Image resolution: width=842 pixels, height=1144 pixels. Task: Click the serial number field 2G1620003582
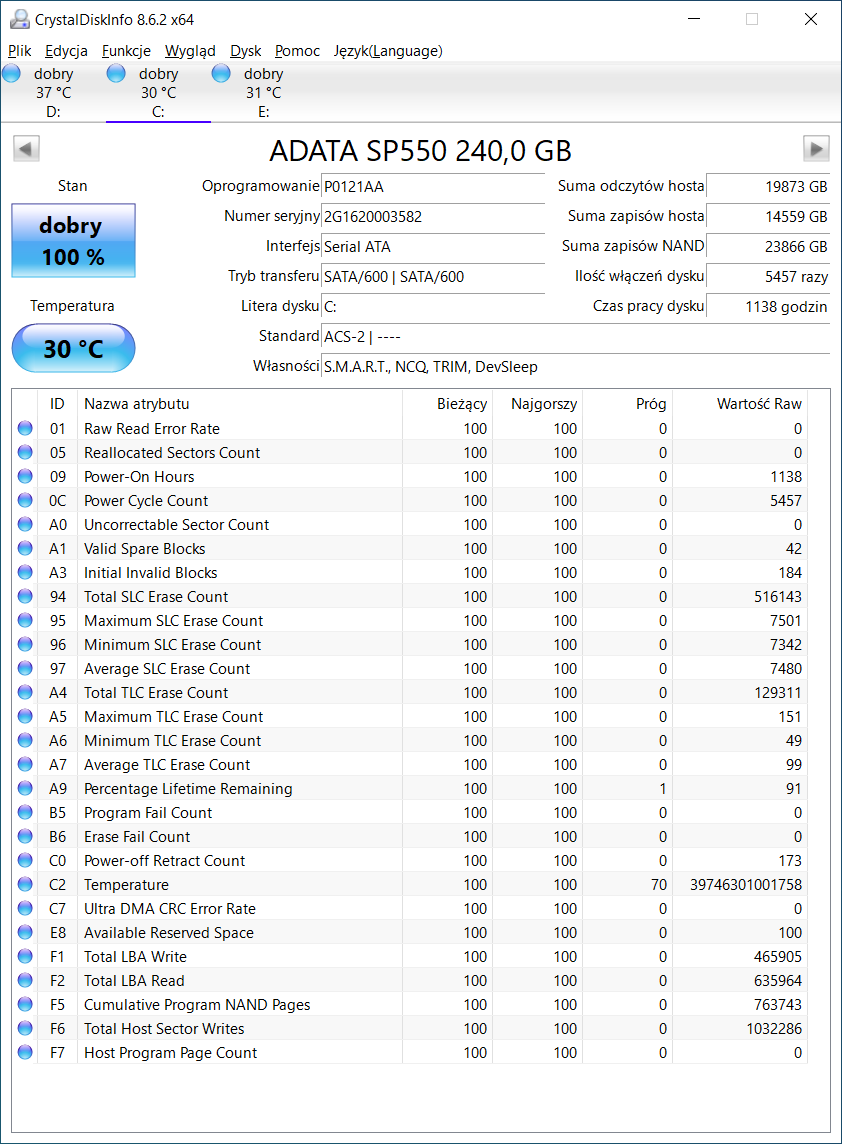coord(433,217)
